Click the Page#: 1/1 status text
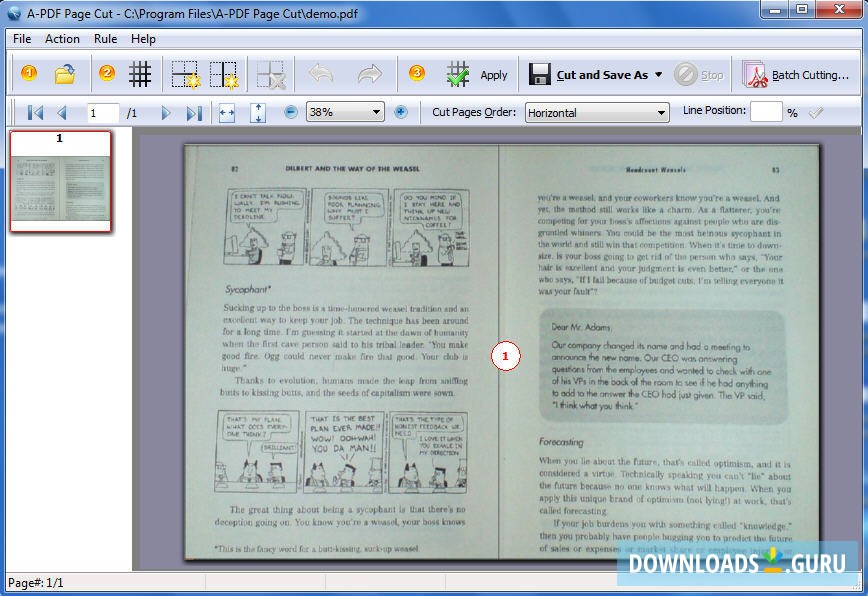 coord(35,583)
